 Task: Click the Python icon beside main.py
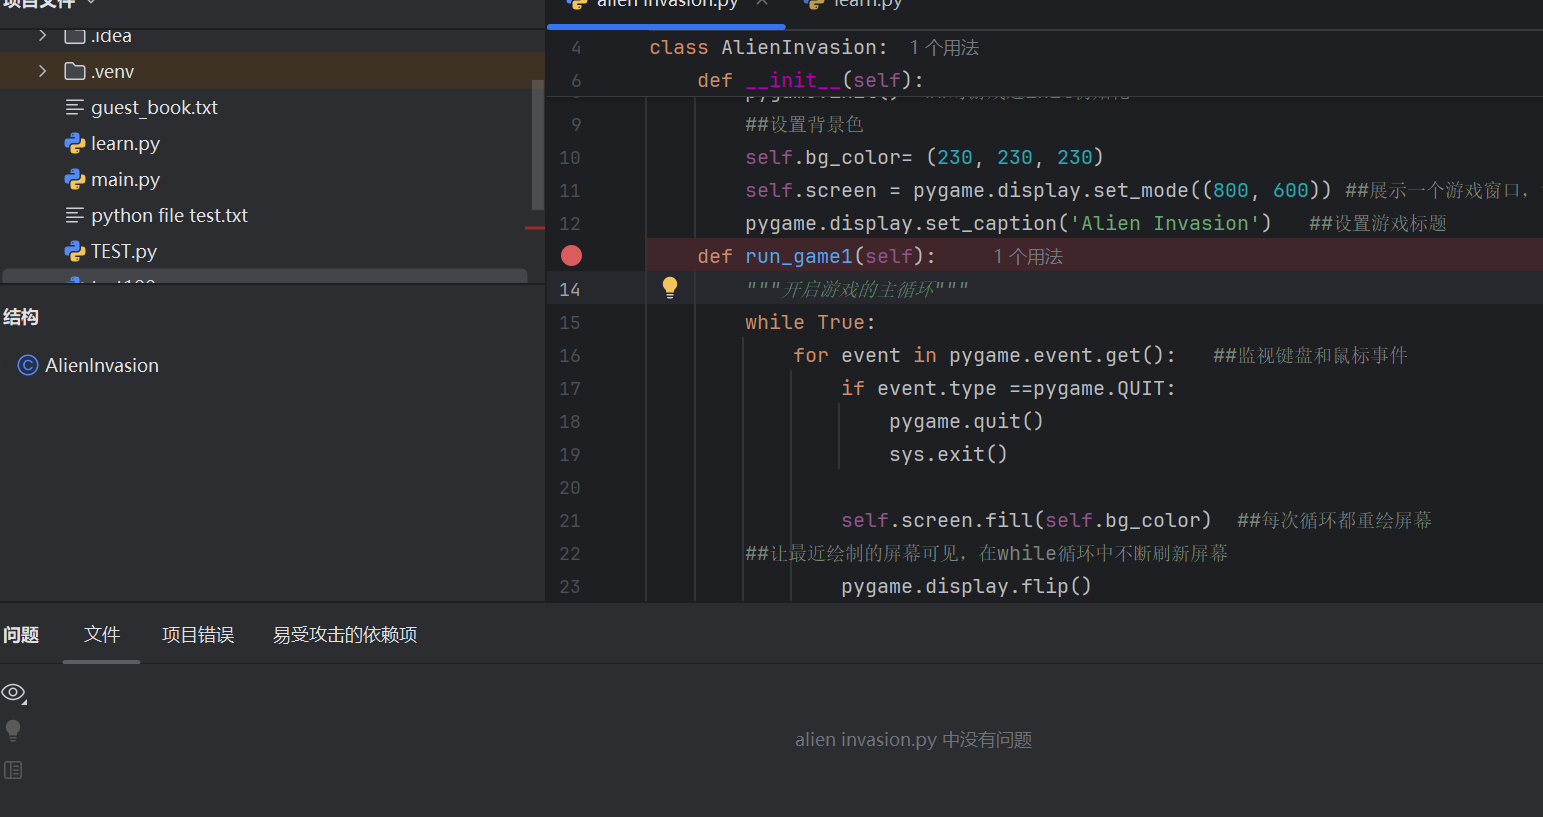[x=76, y=179]
